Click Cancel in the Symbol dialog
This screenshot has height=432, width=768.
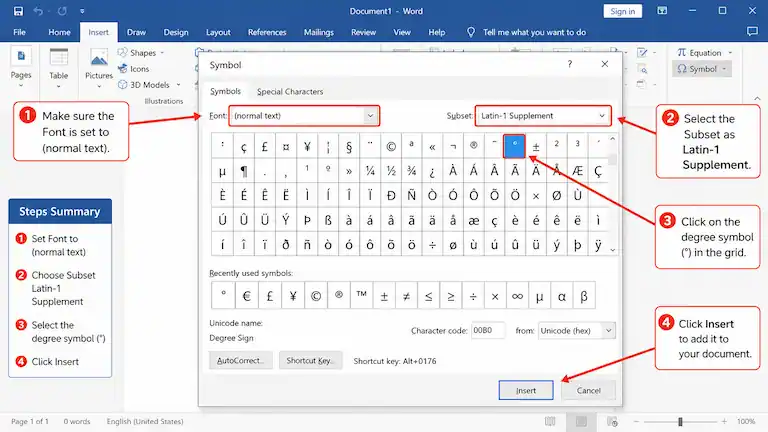pos(588,390)
